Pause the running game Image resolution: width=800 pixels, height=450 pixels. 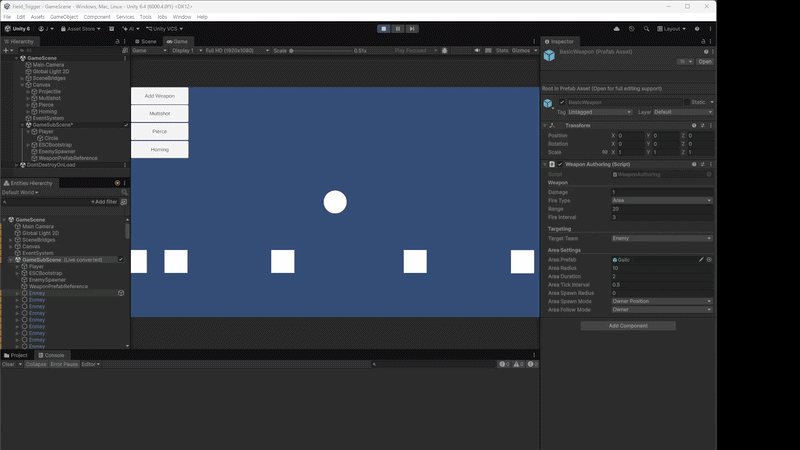tap(398, 29)
